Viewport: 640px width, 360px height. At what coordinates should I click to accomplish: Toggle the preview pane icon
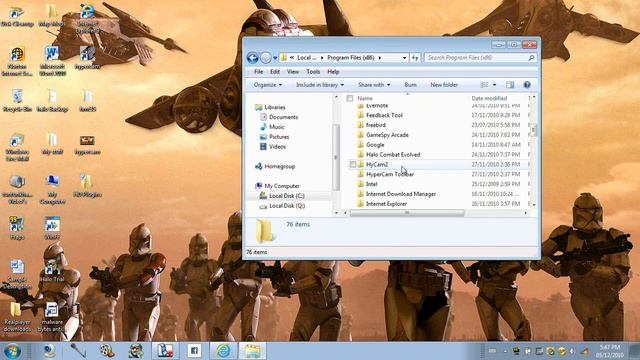510,85
